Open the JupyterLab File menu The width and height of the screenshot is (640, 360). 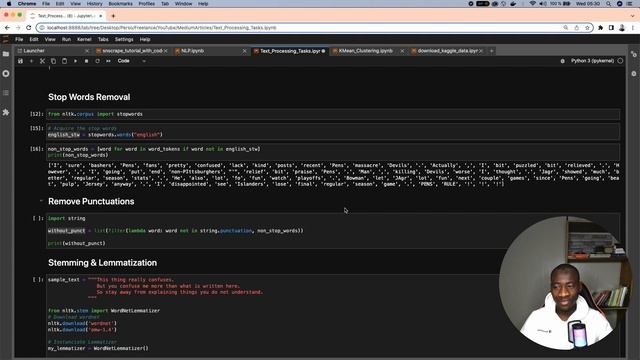(19, 40)
